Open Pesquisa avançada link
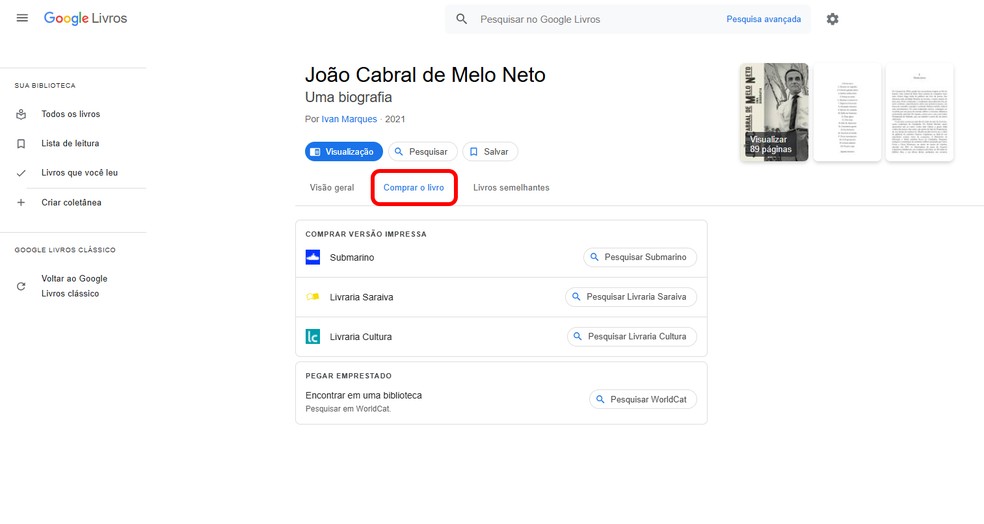984x524 pixels. coord(763,19)
